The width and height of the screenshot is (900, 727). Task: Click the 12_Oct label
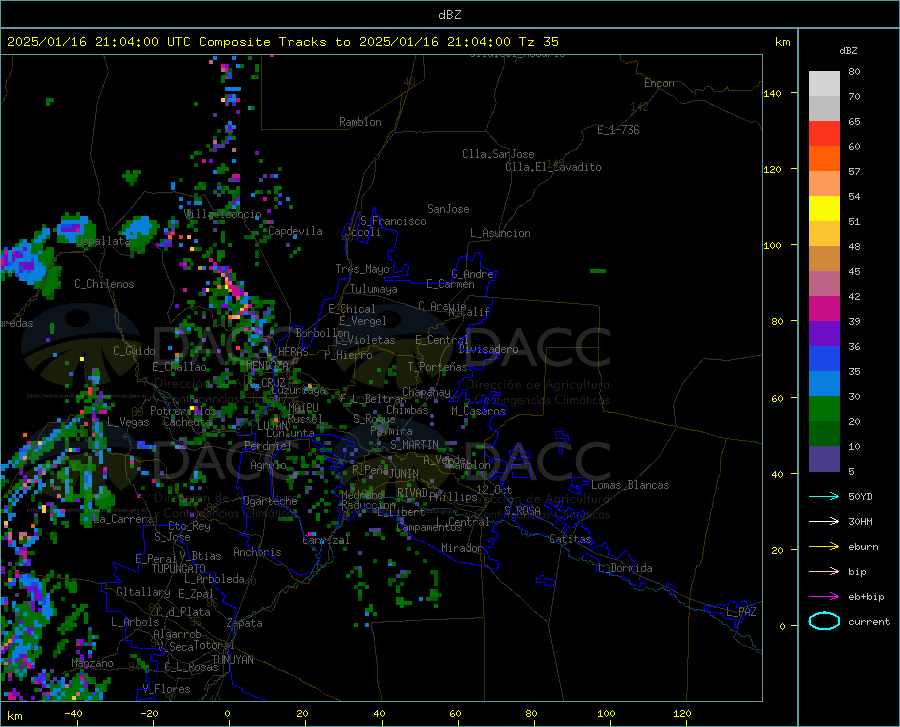coord(494,489)
